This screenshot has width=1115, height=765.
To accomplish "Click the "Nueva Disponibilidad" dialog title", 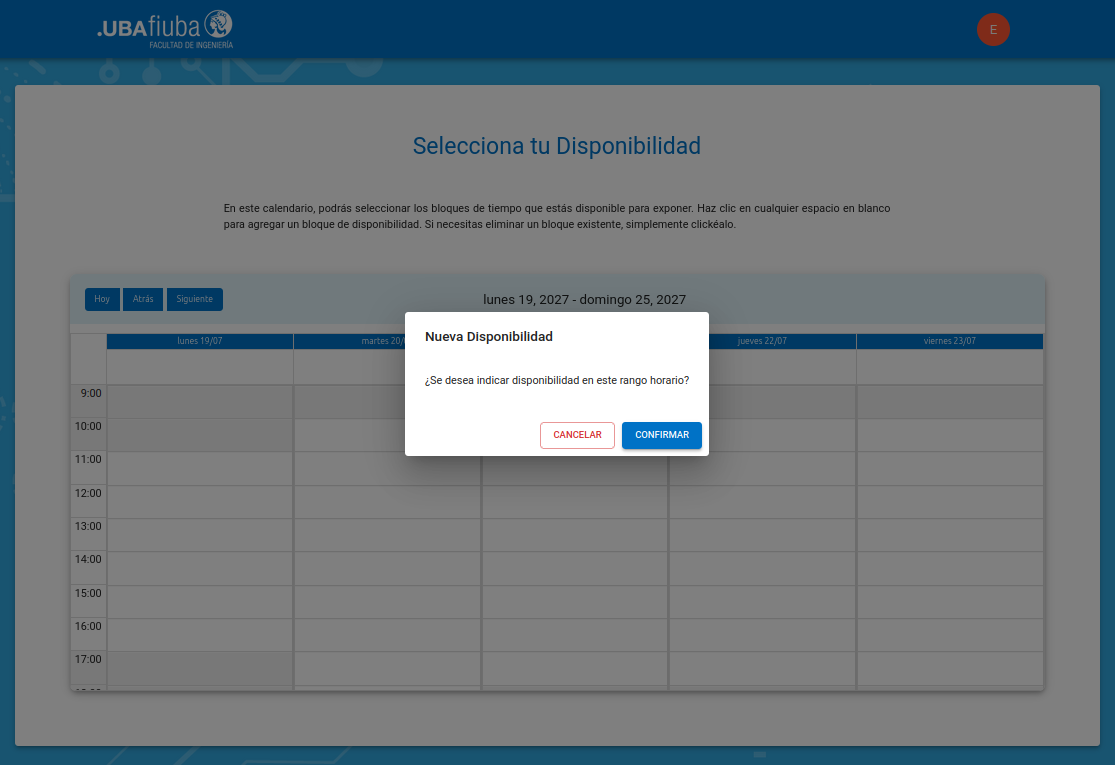I will (x=489, y=337).
